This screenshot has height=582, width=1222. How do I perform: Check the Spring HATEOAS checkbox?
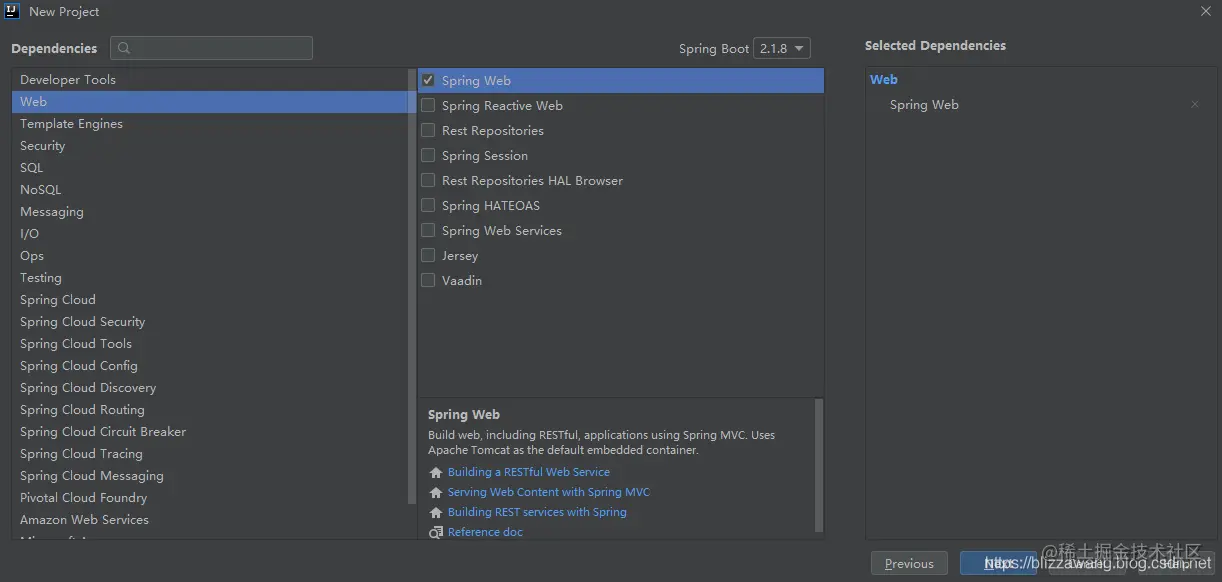click(428, 206)
